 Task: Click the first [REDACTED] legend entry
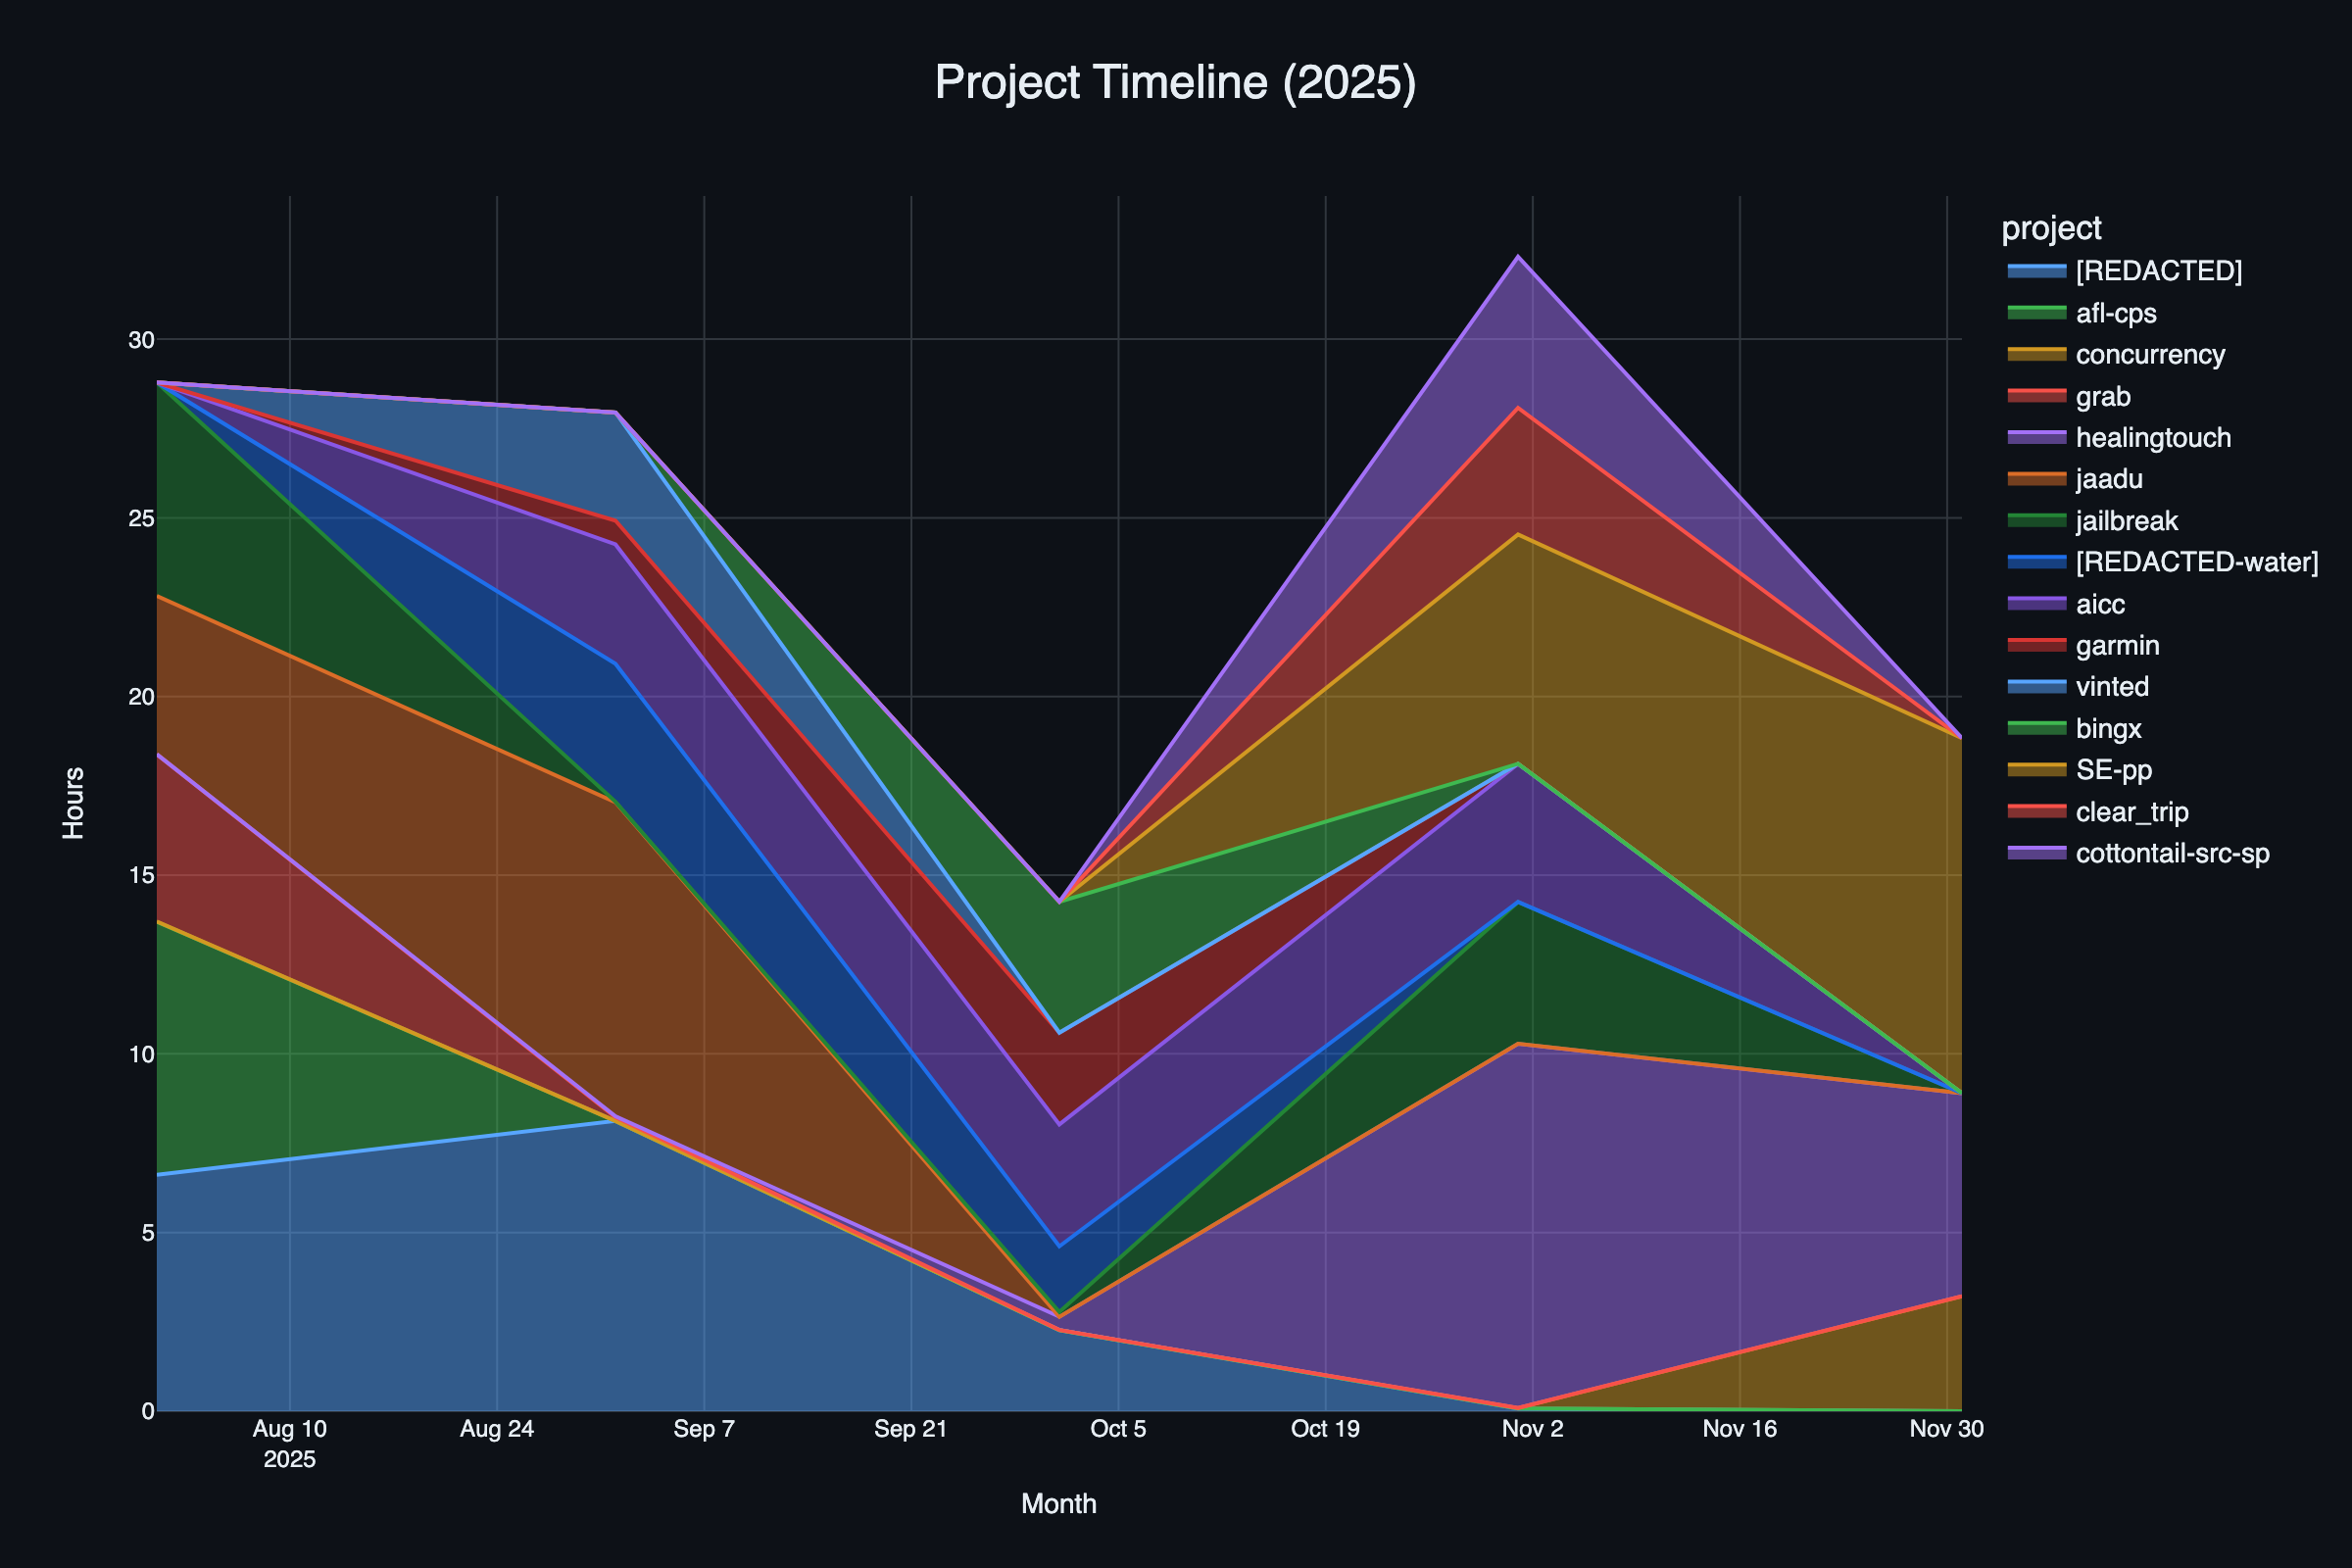pyautogui.click(x=2158, y=271)
